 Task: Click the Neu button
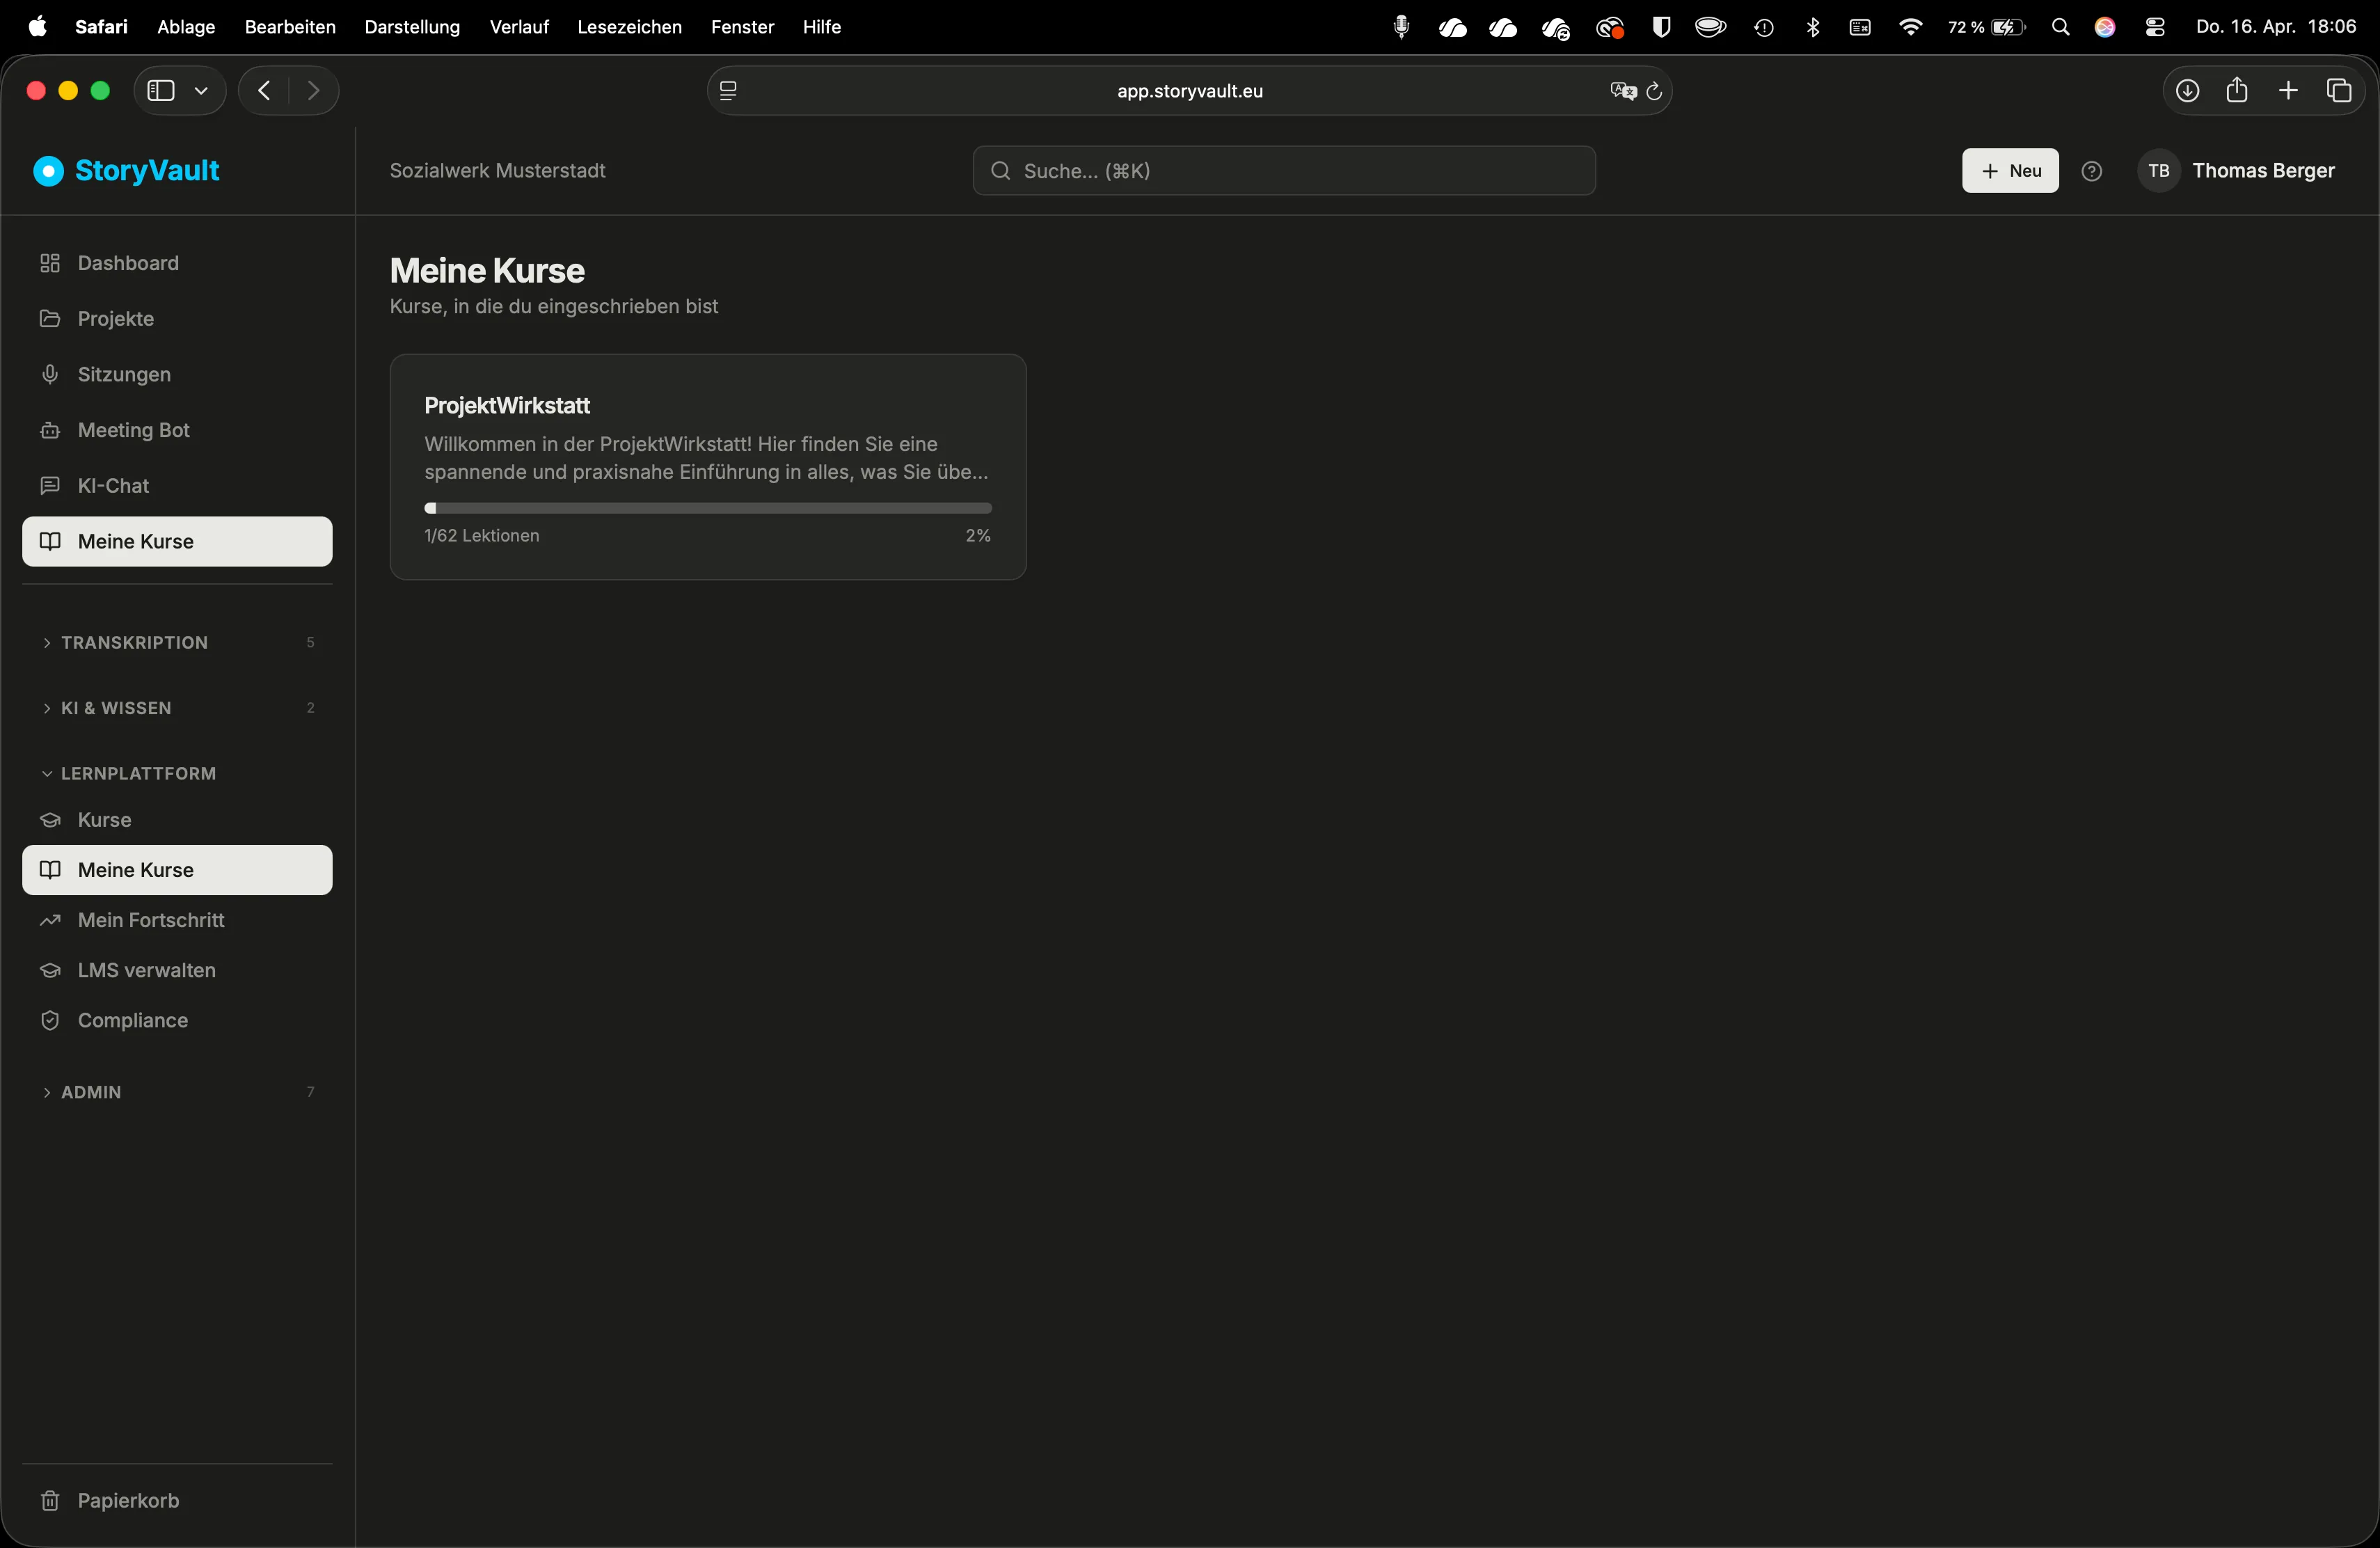click(2010, 171)
